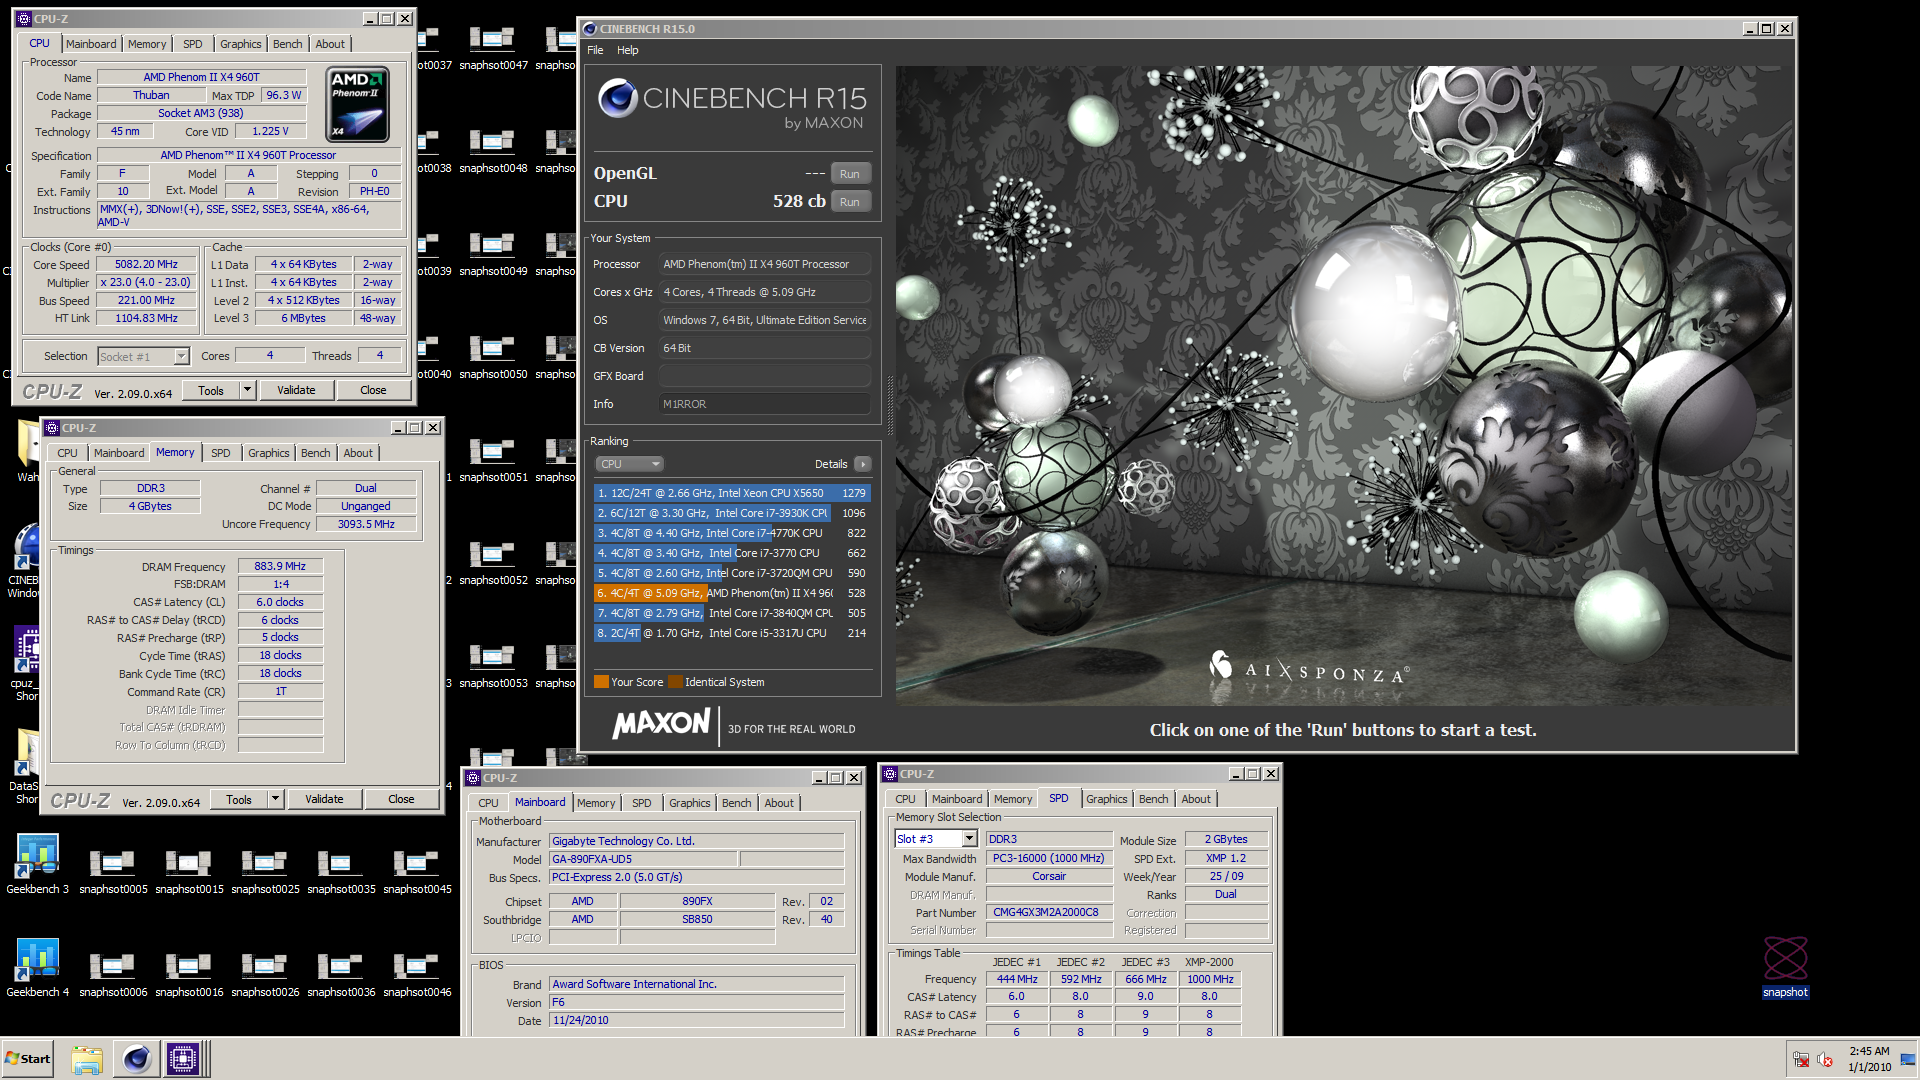Click the Info field containing M1RROR

pyautogui.click(x=764, y=404)
